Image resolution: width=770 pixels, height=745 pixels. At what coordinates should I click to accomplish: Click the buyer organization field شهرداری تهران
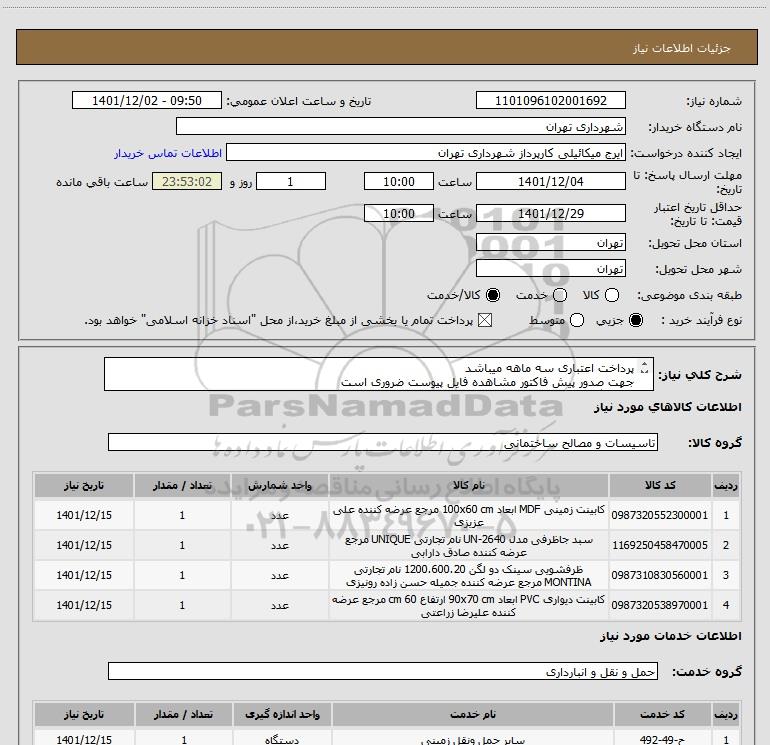click(401, 126)
